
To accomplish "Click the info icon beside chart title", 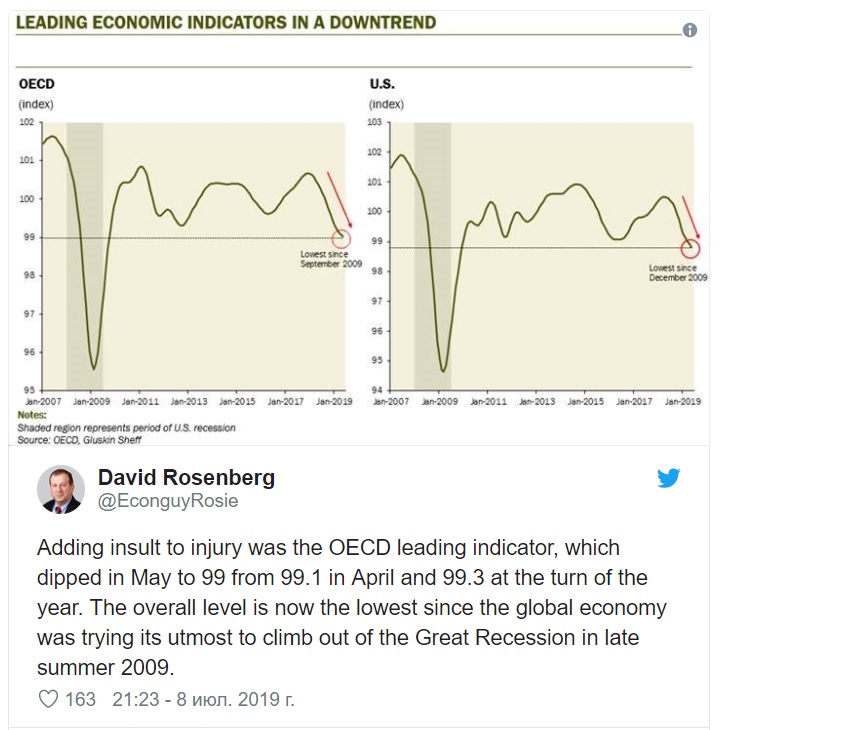I will pyautogui.click(x=690, y=30).
